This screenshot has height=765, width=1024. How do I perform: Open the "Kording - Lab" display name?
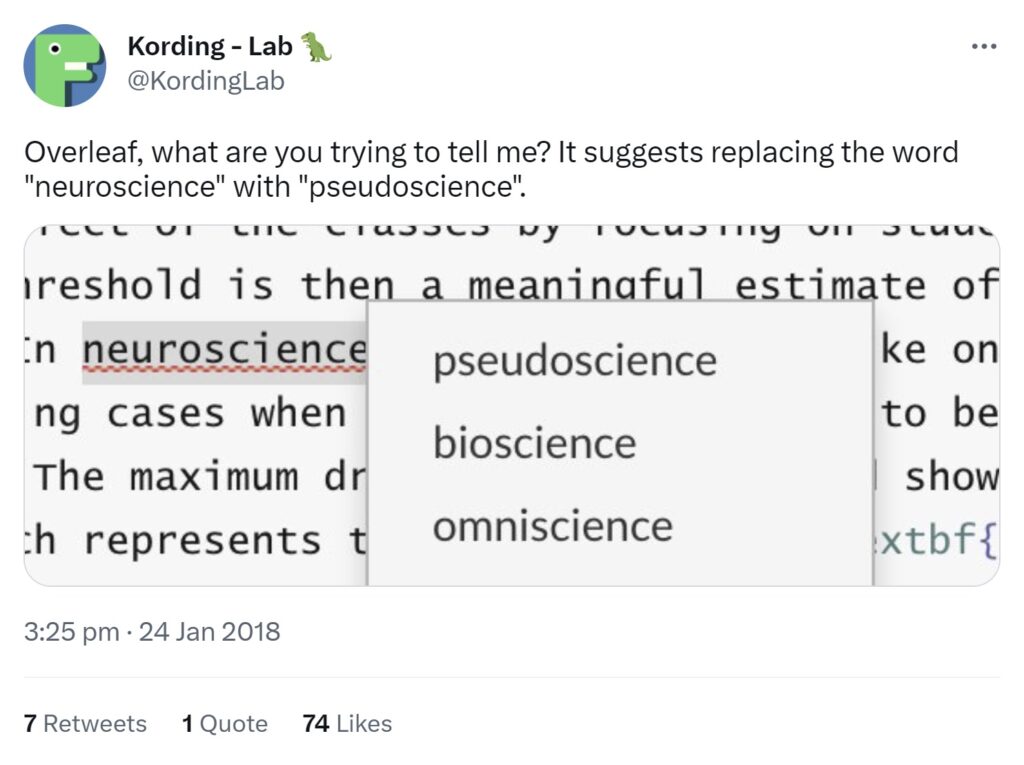pos(210,47)
